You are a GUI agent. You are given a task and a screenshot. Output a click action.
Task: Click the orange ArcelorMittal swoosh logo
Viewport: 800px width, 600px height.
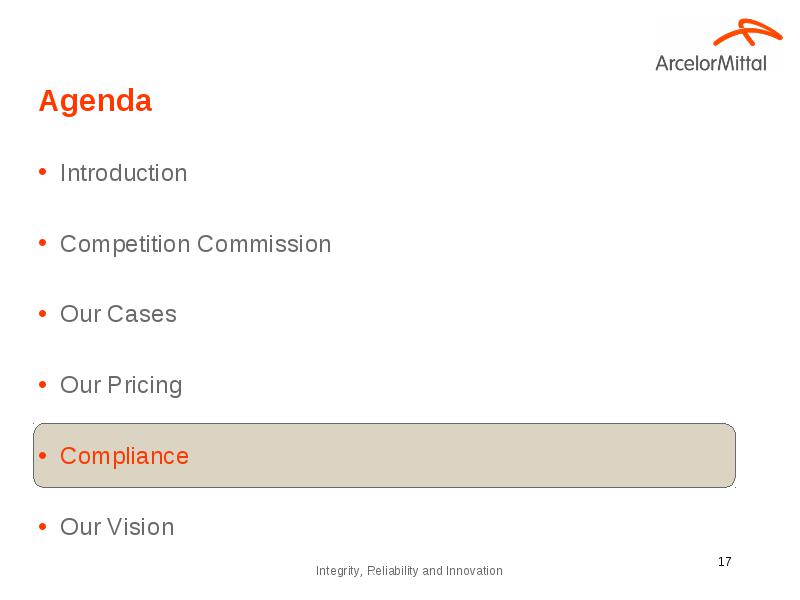pyautogui.click(x=747, y=32)
